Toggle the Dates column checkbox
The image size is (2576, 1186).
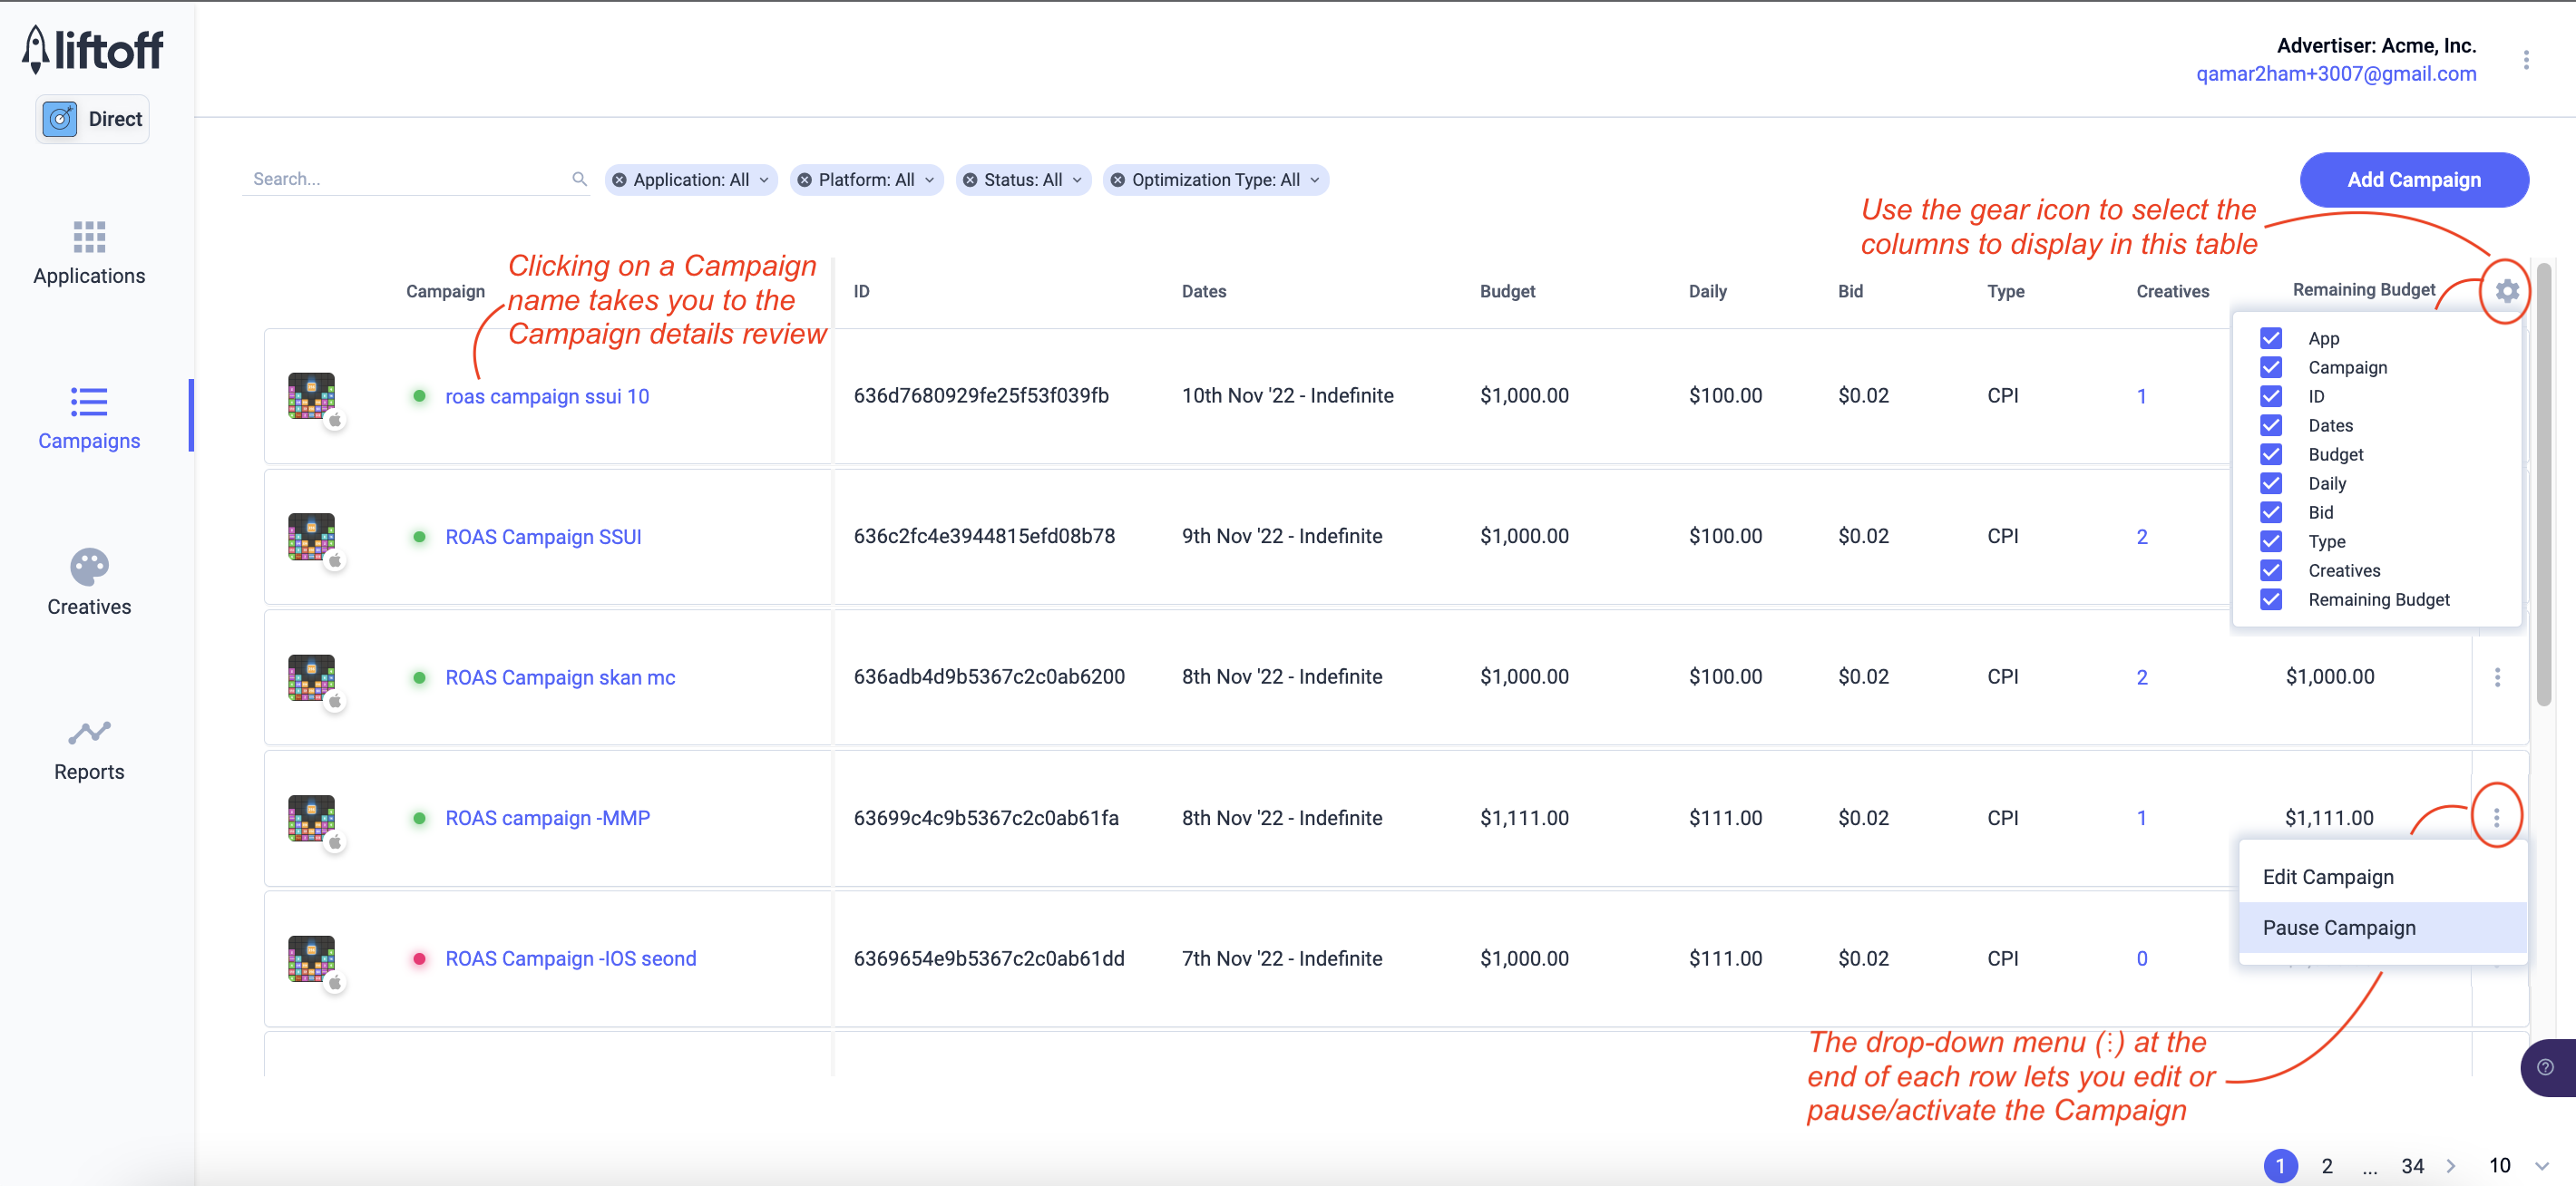click(2270, 425)
